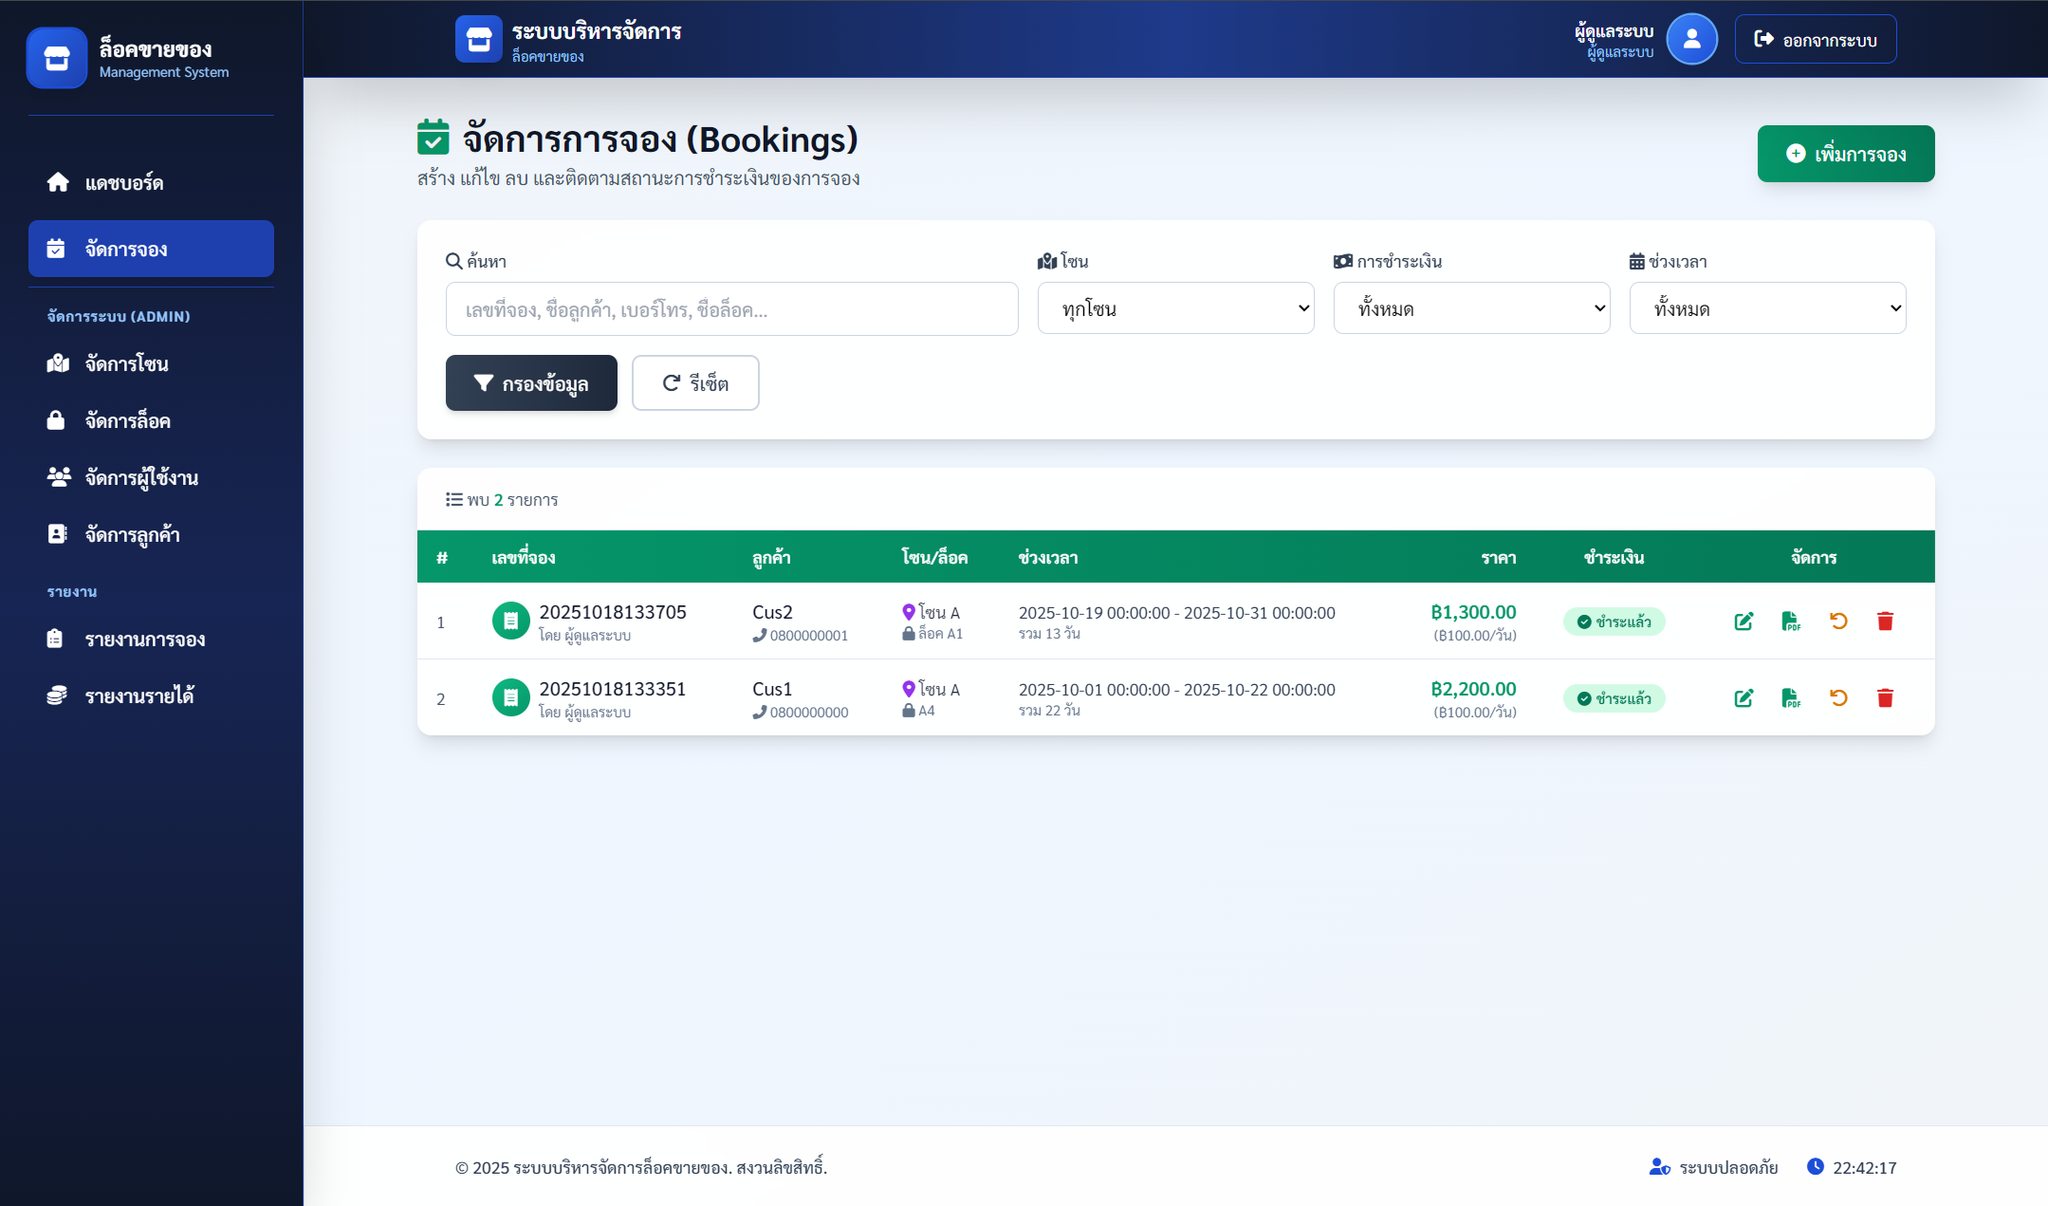The width and height of the screenshot is (2048, 1206).
Task: Open the โซน zone filter dropdown
Action: pyautogui.click(x=1175, y=308)
